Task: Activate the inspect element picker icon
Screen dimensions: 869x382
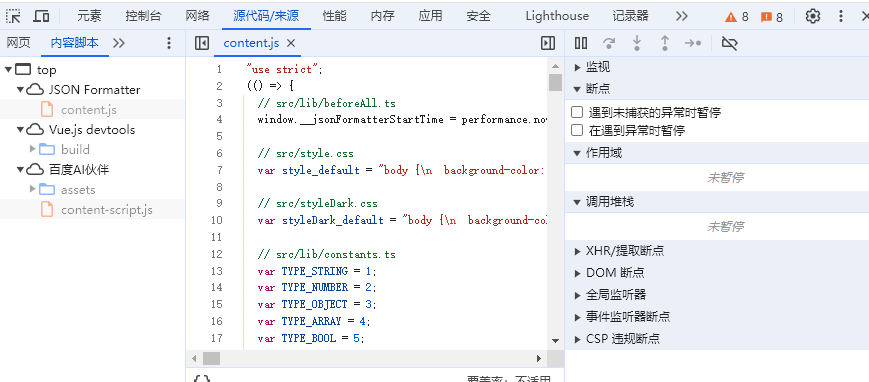Action: (x=13, y=16)
